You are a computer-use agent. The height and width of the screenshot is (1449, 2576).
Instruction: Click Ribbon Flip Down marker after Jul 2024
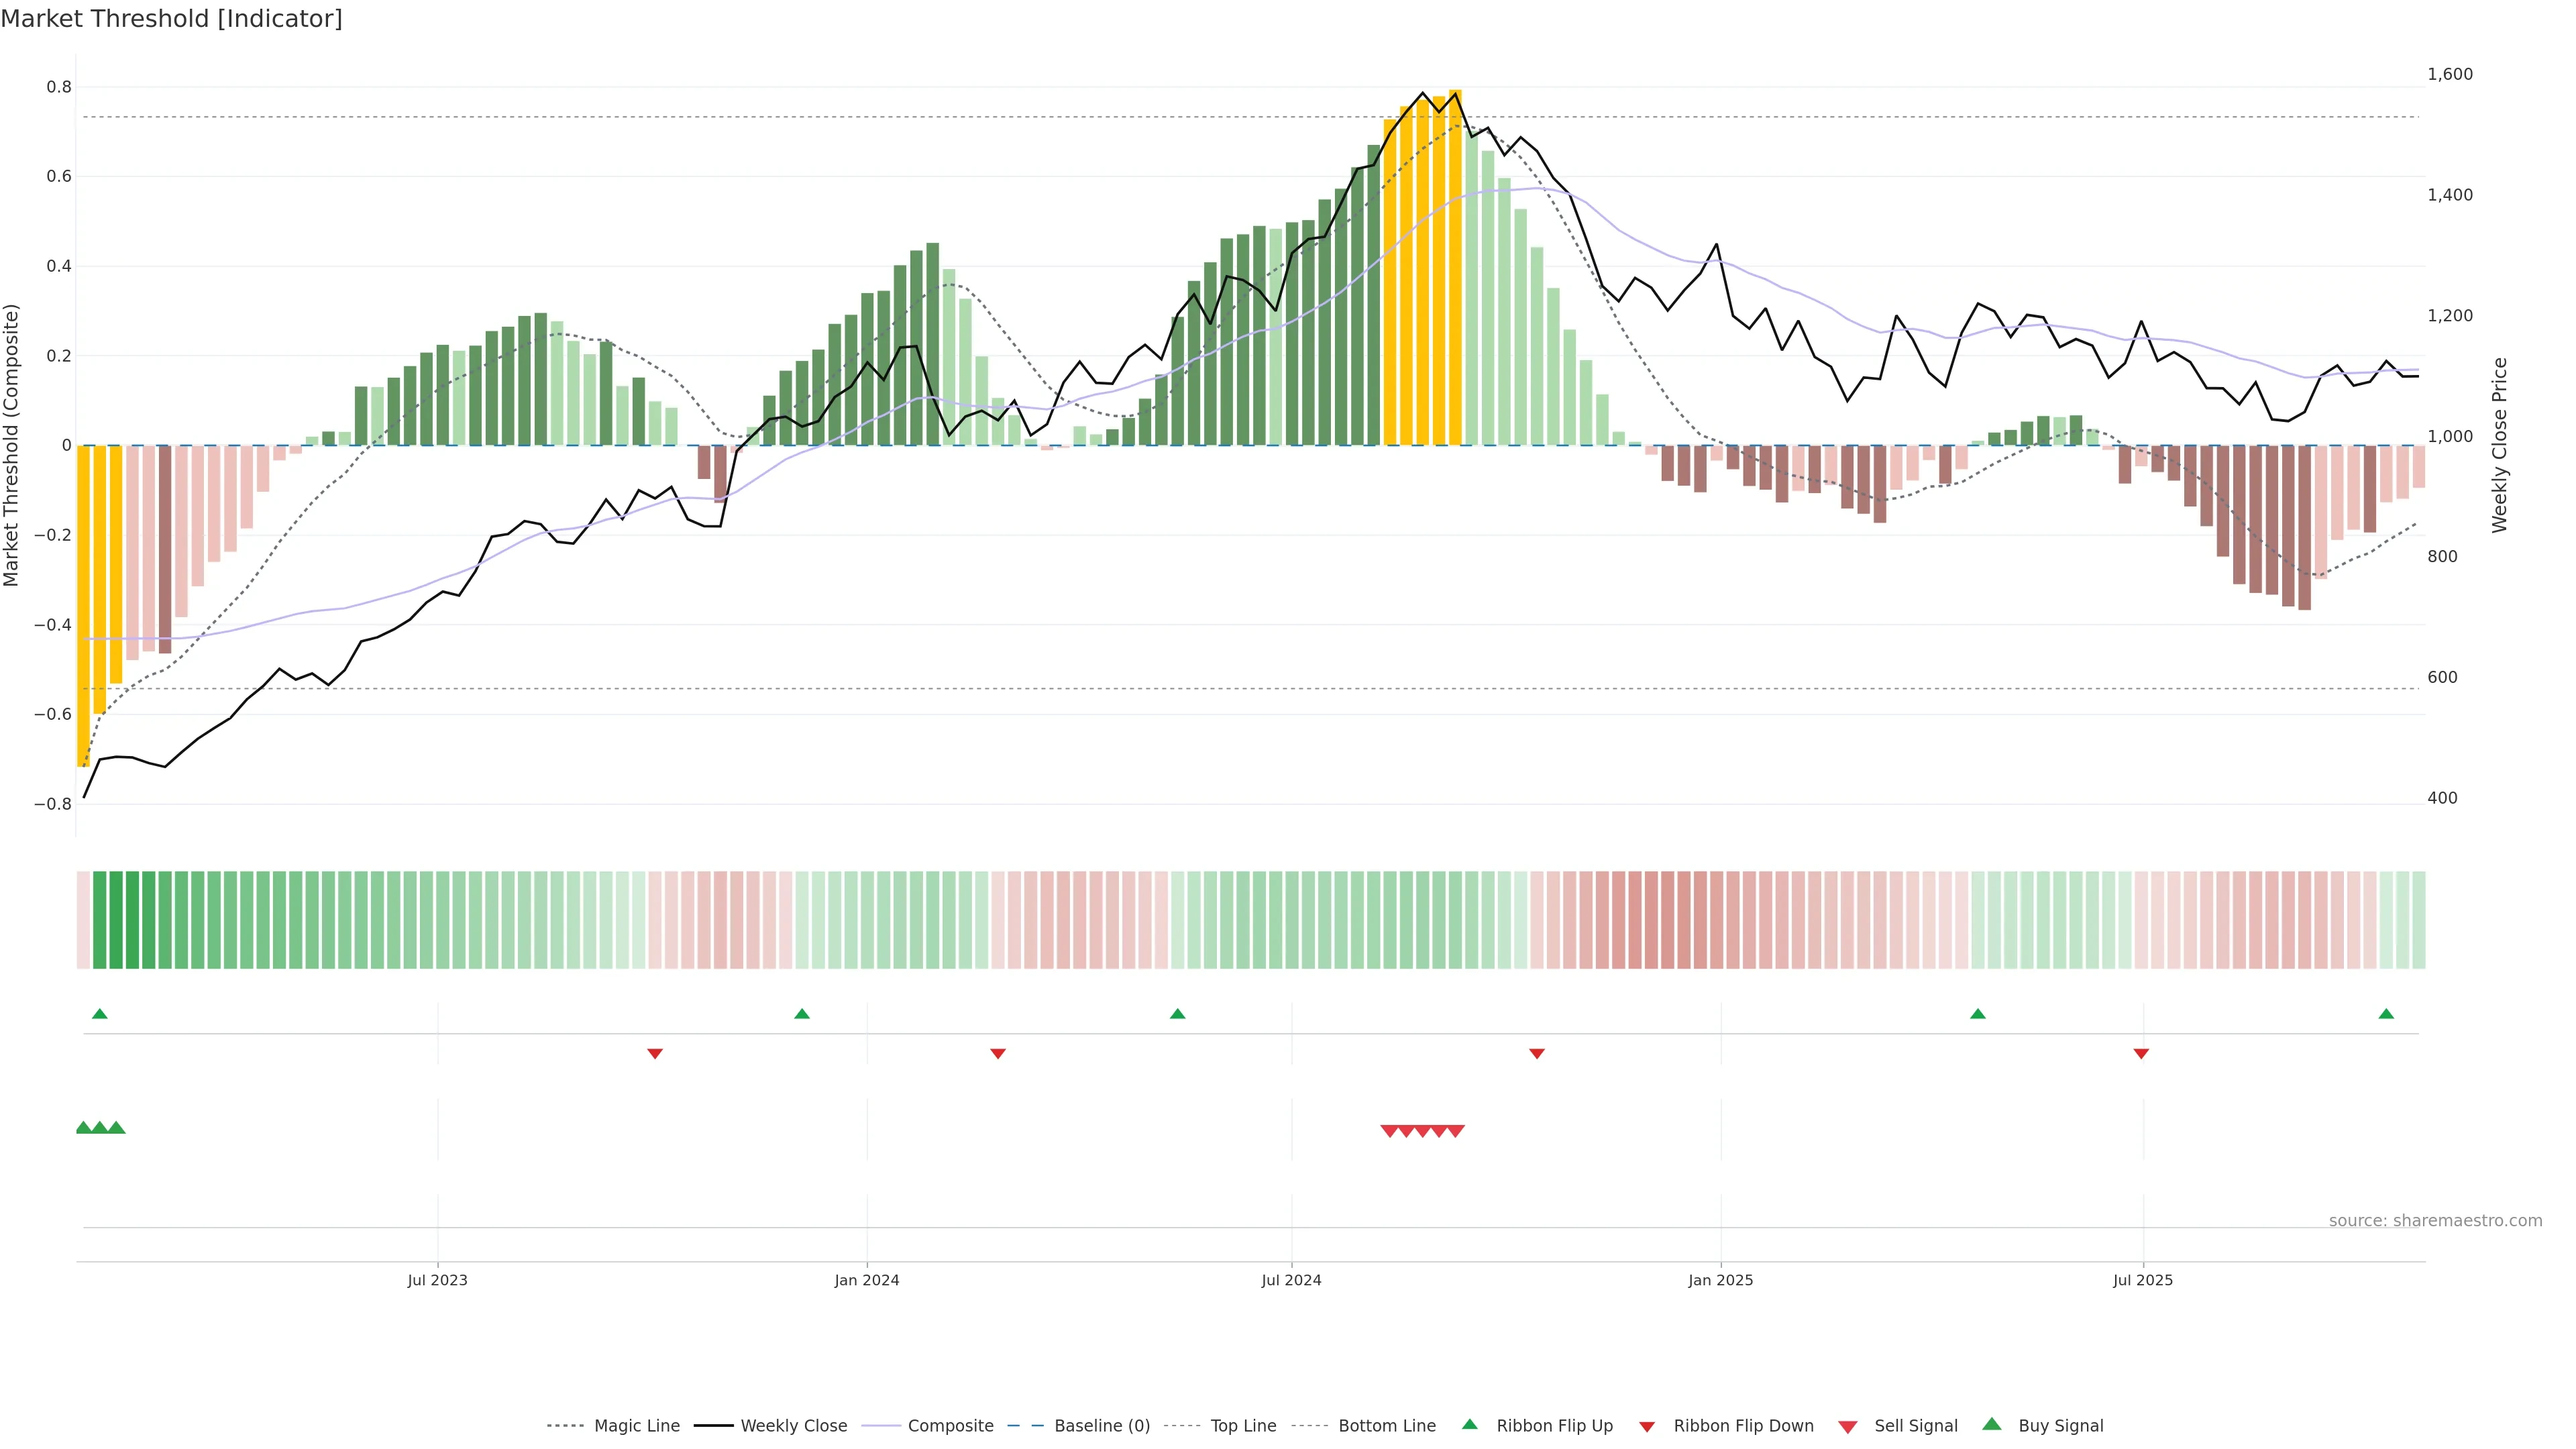[1537, 1053]
